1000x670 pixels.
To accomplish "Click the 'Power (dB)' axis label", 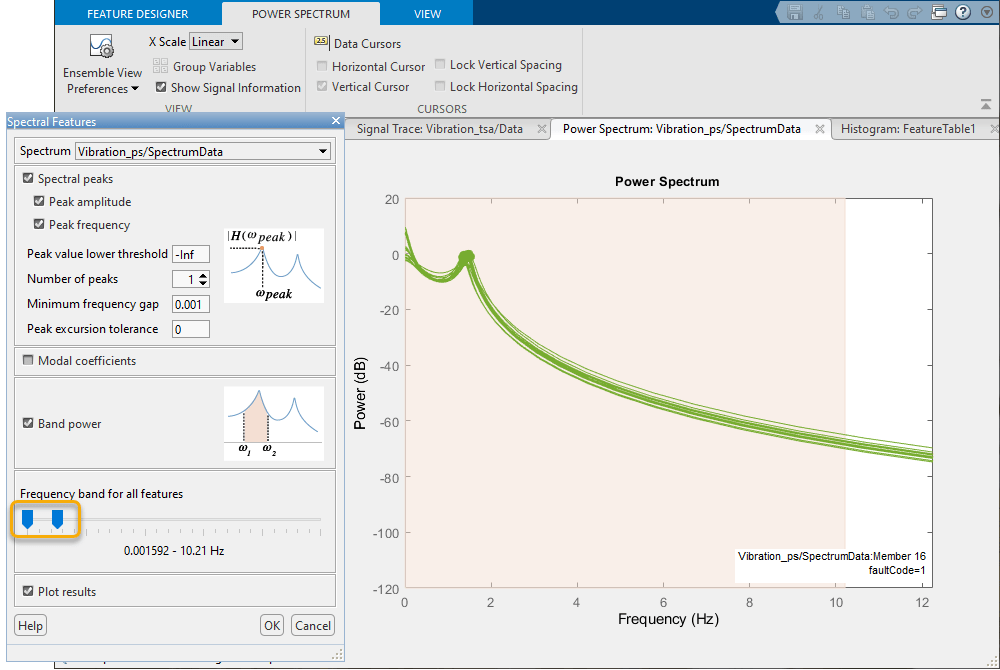I will click(360, 393).
